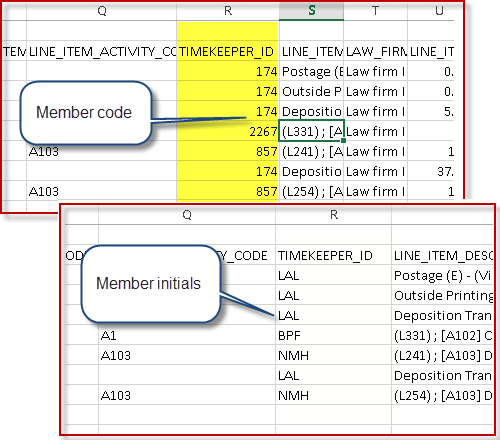Click A103 beside NMH in (L241) row, bottom sheet
The image size is (500, 440).
pyautogui.click(x=187, y=355)
